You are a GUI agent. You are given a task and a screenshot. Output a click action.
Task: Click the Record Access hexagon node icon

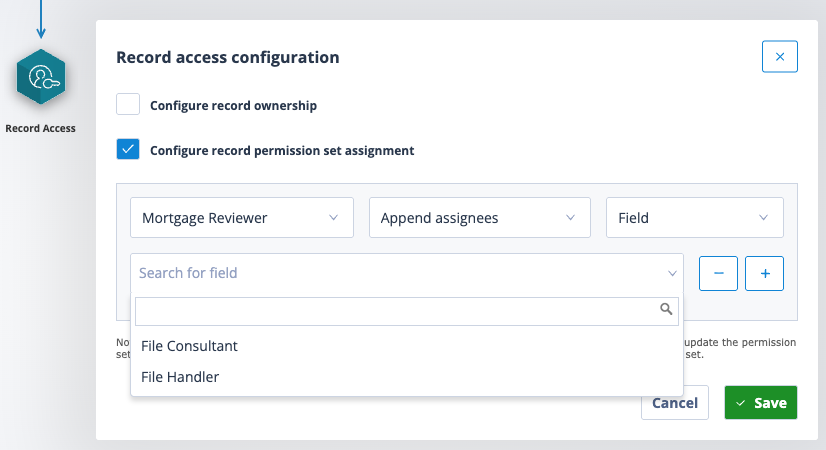coord(41,77)
